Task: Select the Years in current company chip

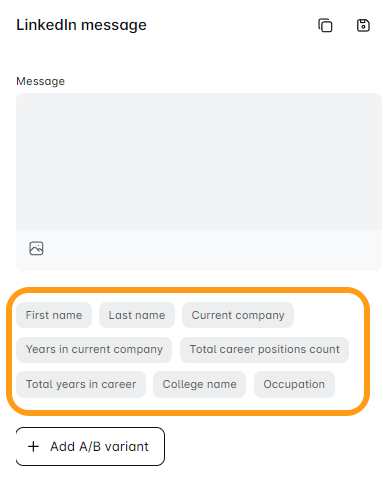Action: point(94,349)
